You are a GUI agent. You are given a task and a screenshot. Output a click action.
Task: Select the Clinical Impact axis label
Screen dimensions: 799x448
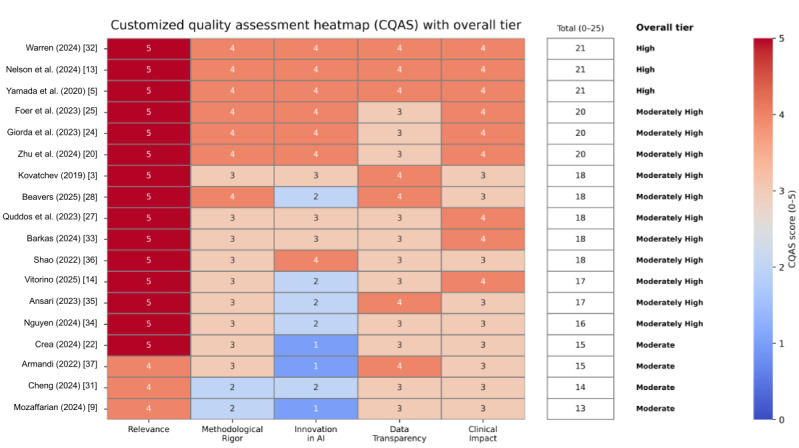483,433
